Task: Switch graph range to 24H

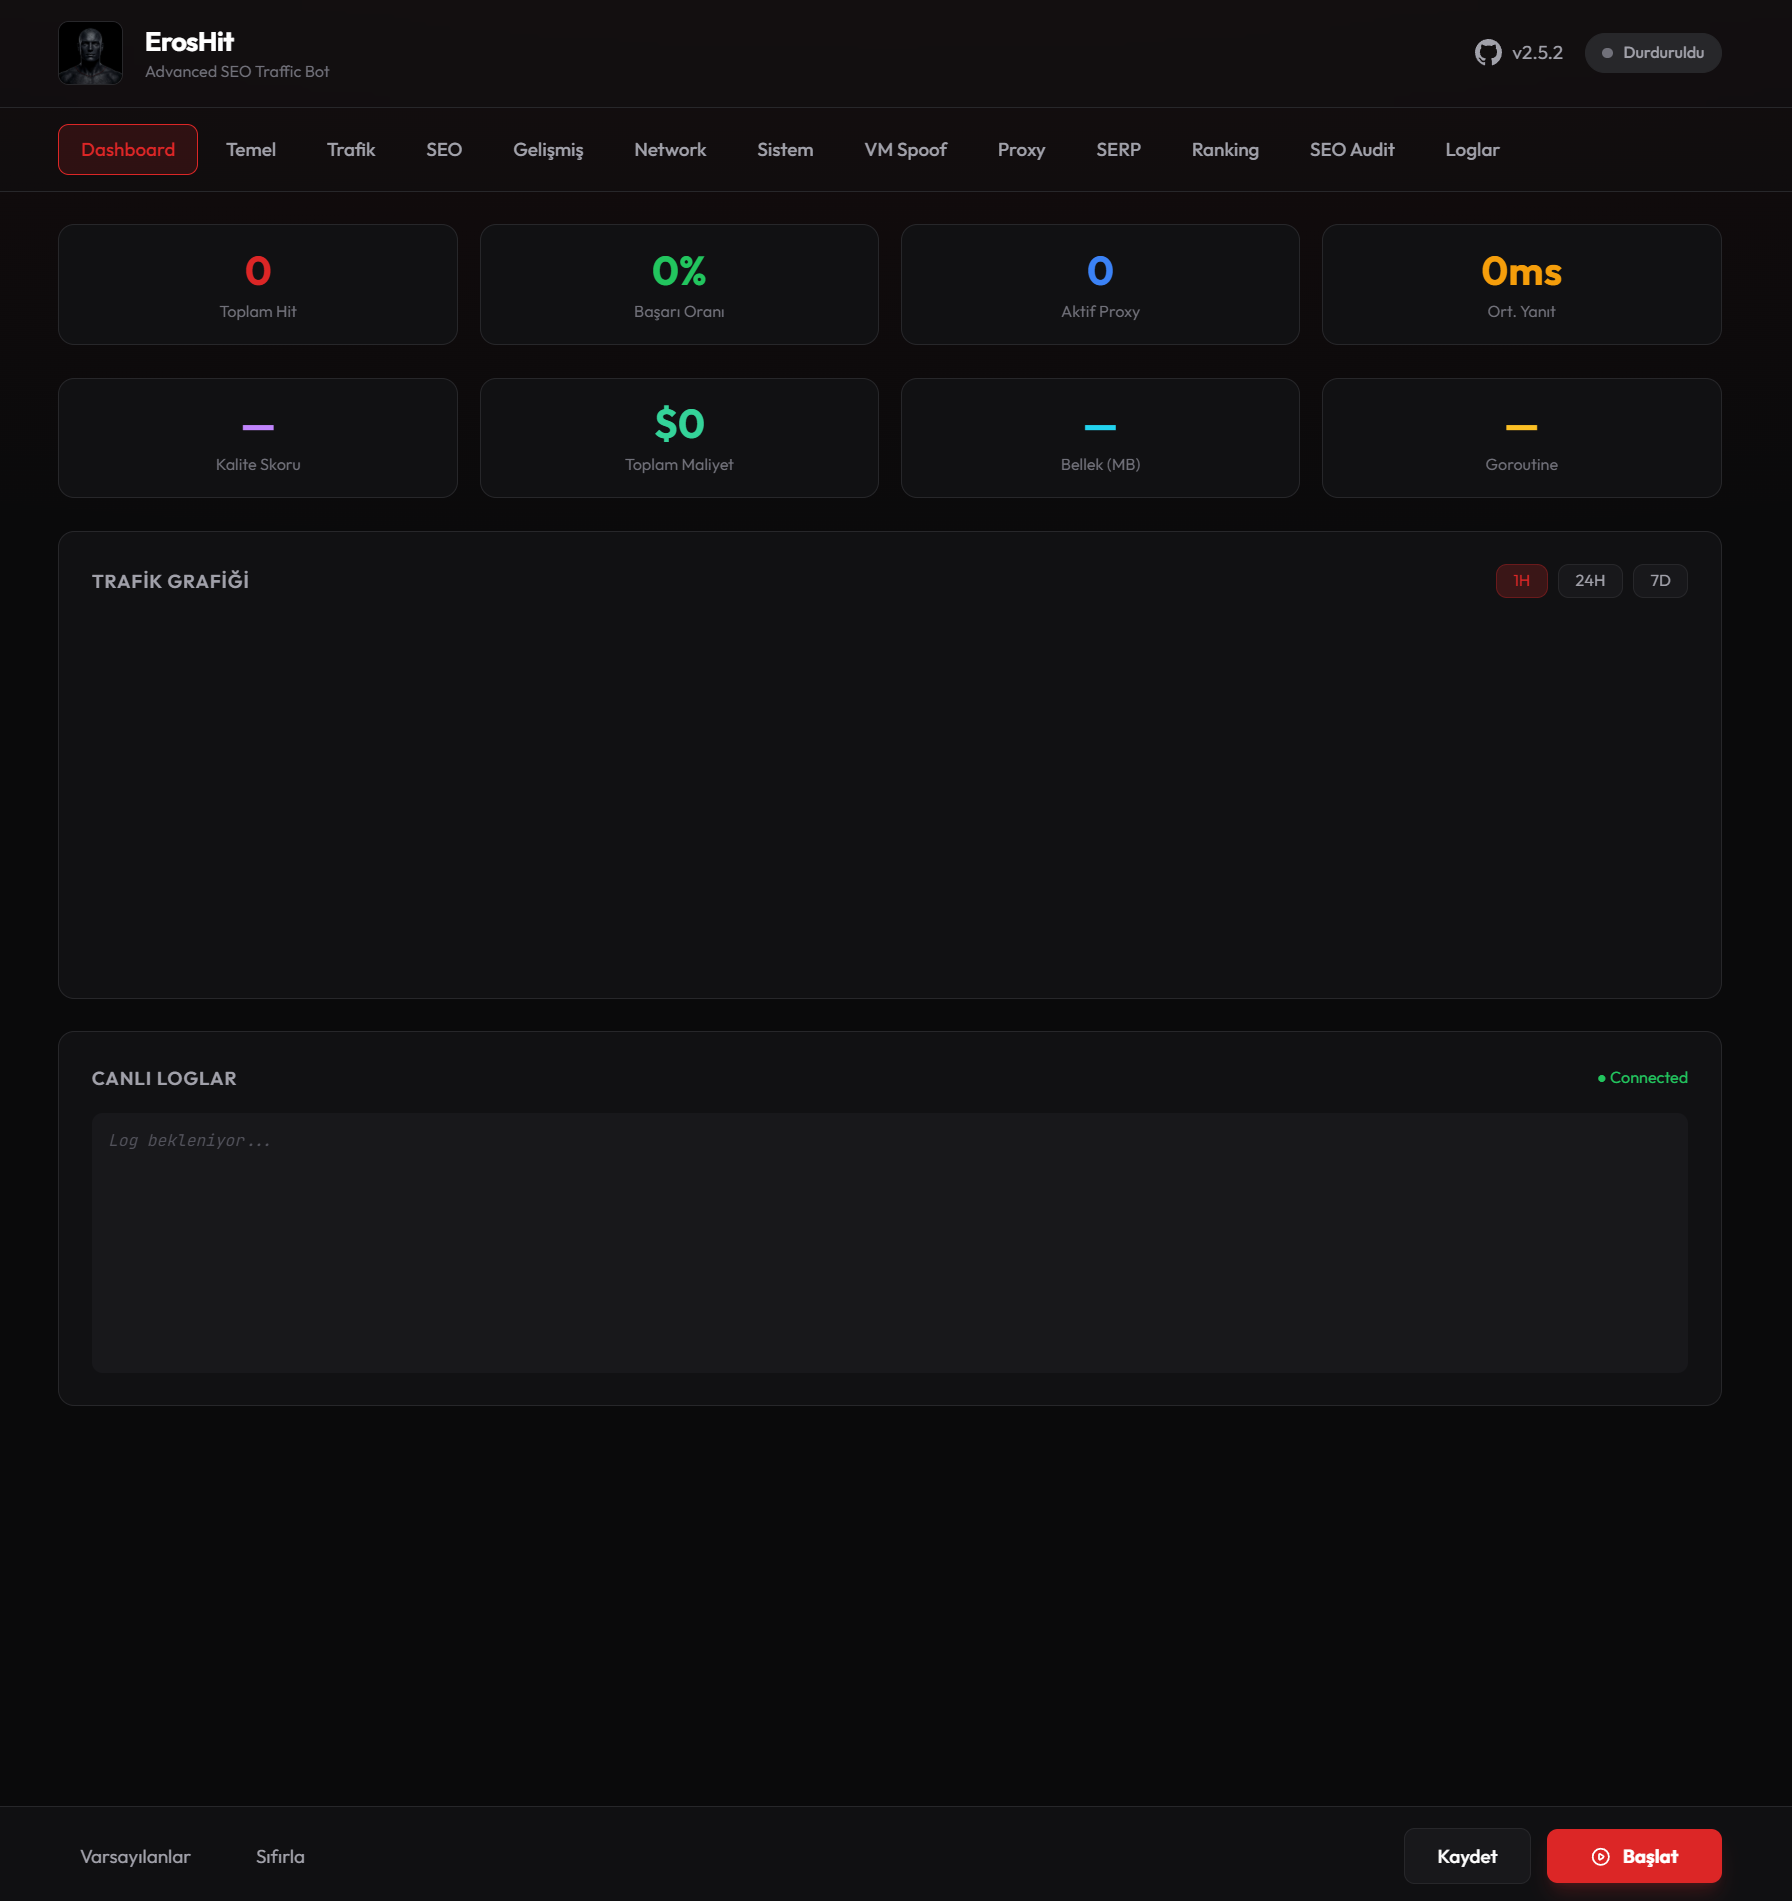Action: [1589, 581]
